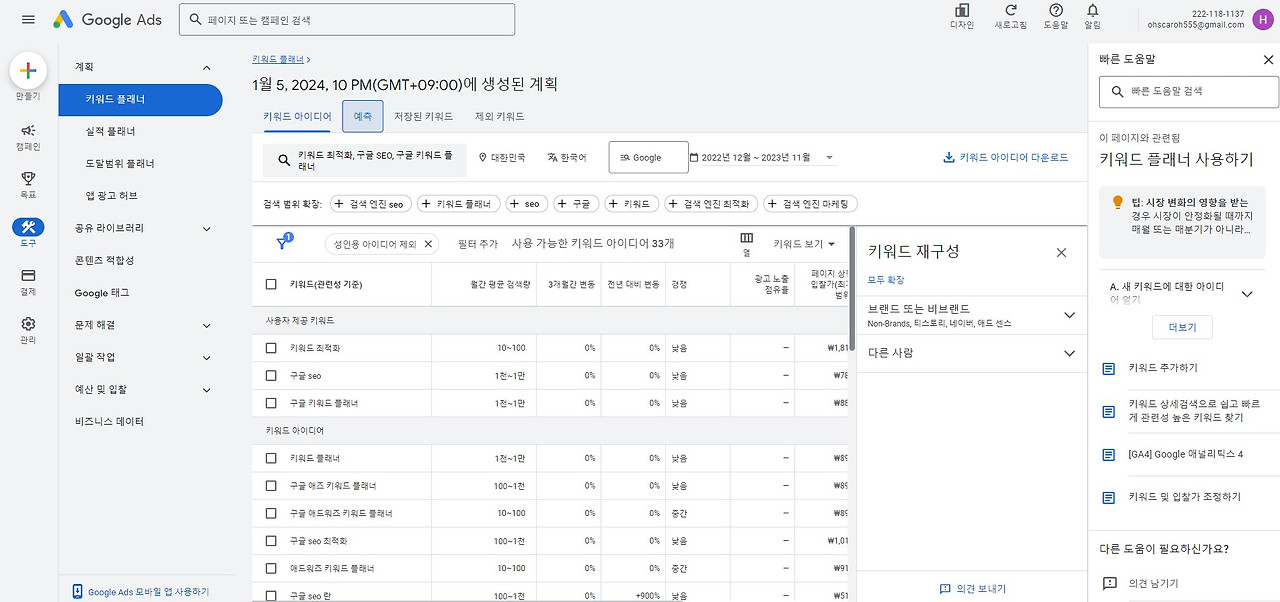Image resolution: width=1280 pixels, height=602 pixels.
Task: Add the 검색 엔진 마케팅 suggestion chip
Action: click(811, 204)
